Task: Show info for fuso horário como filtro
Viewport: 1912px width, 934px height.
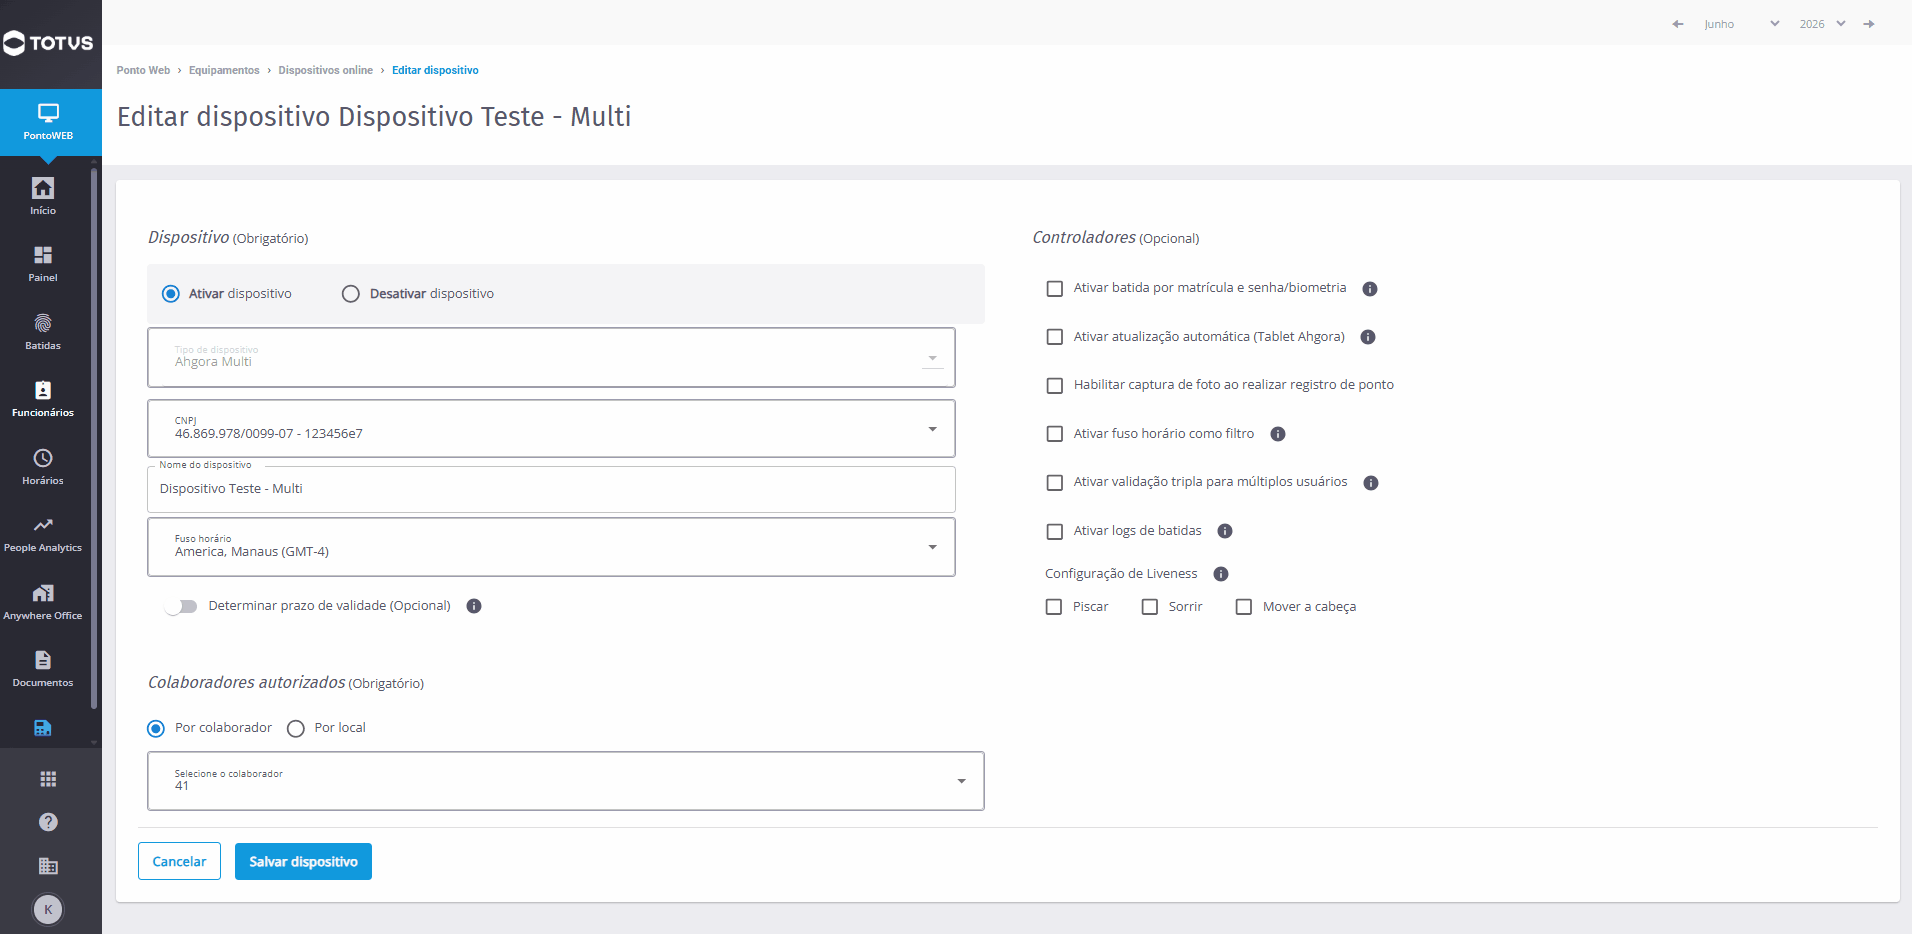Action: [x=1278, y=434]
